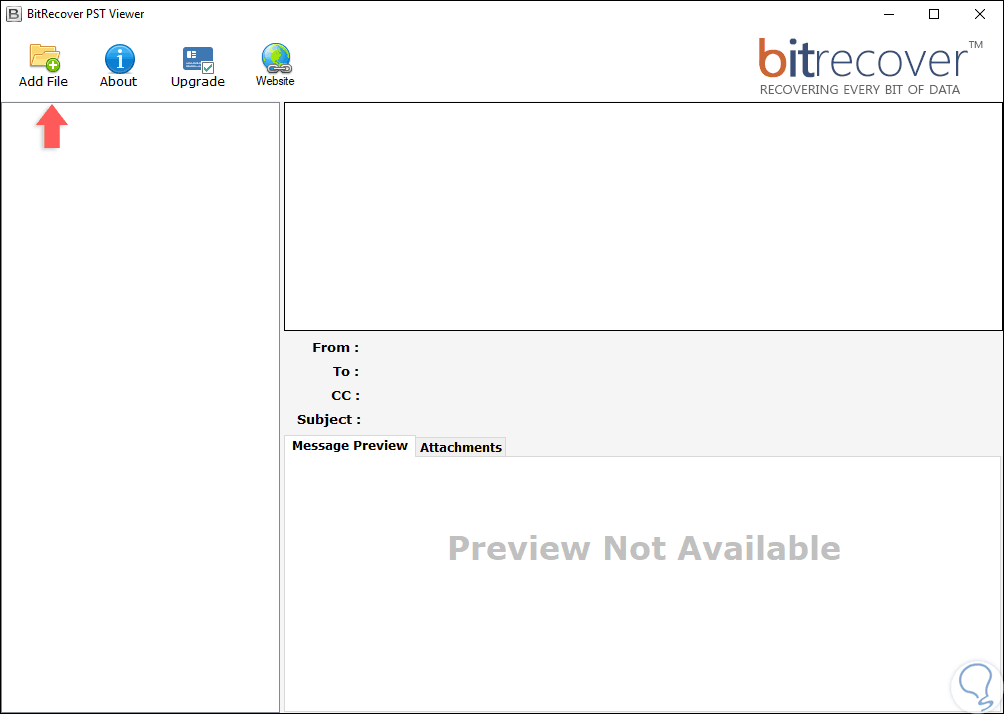The width and height of the screenshot is (1004, 714).
Task: Open the Website globe icon
Action: click(276, 58)
